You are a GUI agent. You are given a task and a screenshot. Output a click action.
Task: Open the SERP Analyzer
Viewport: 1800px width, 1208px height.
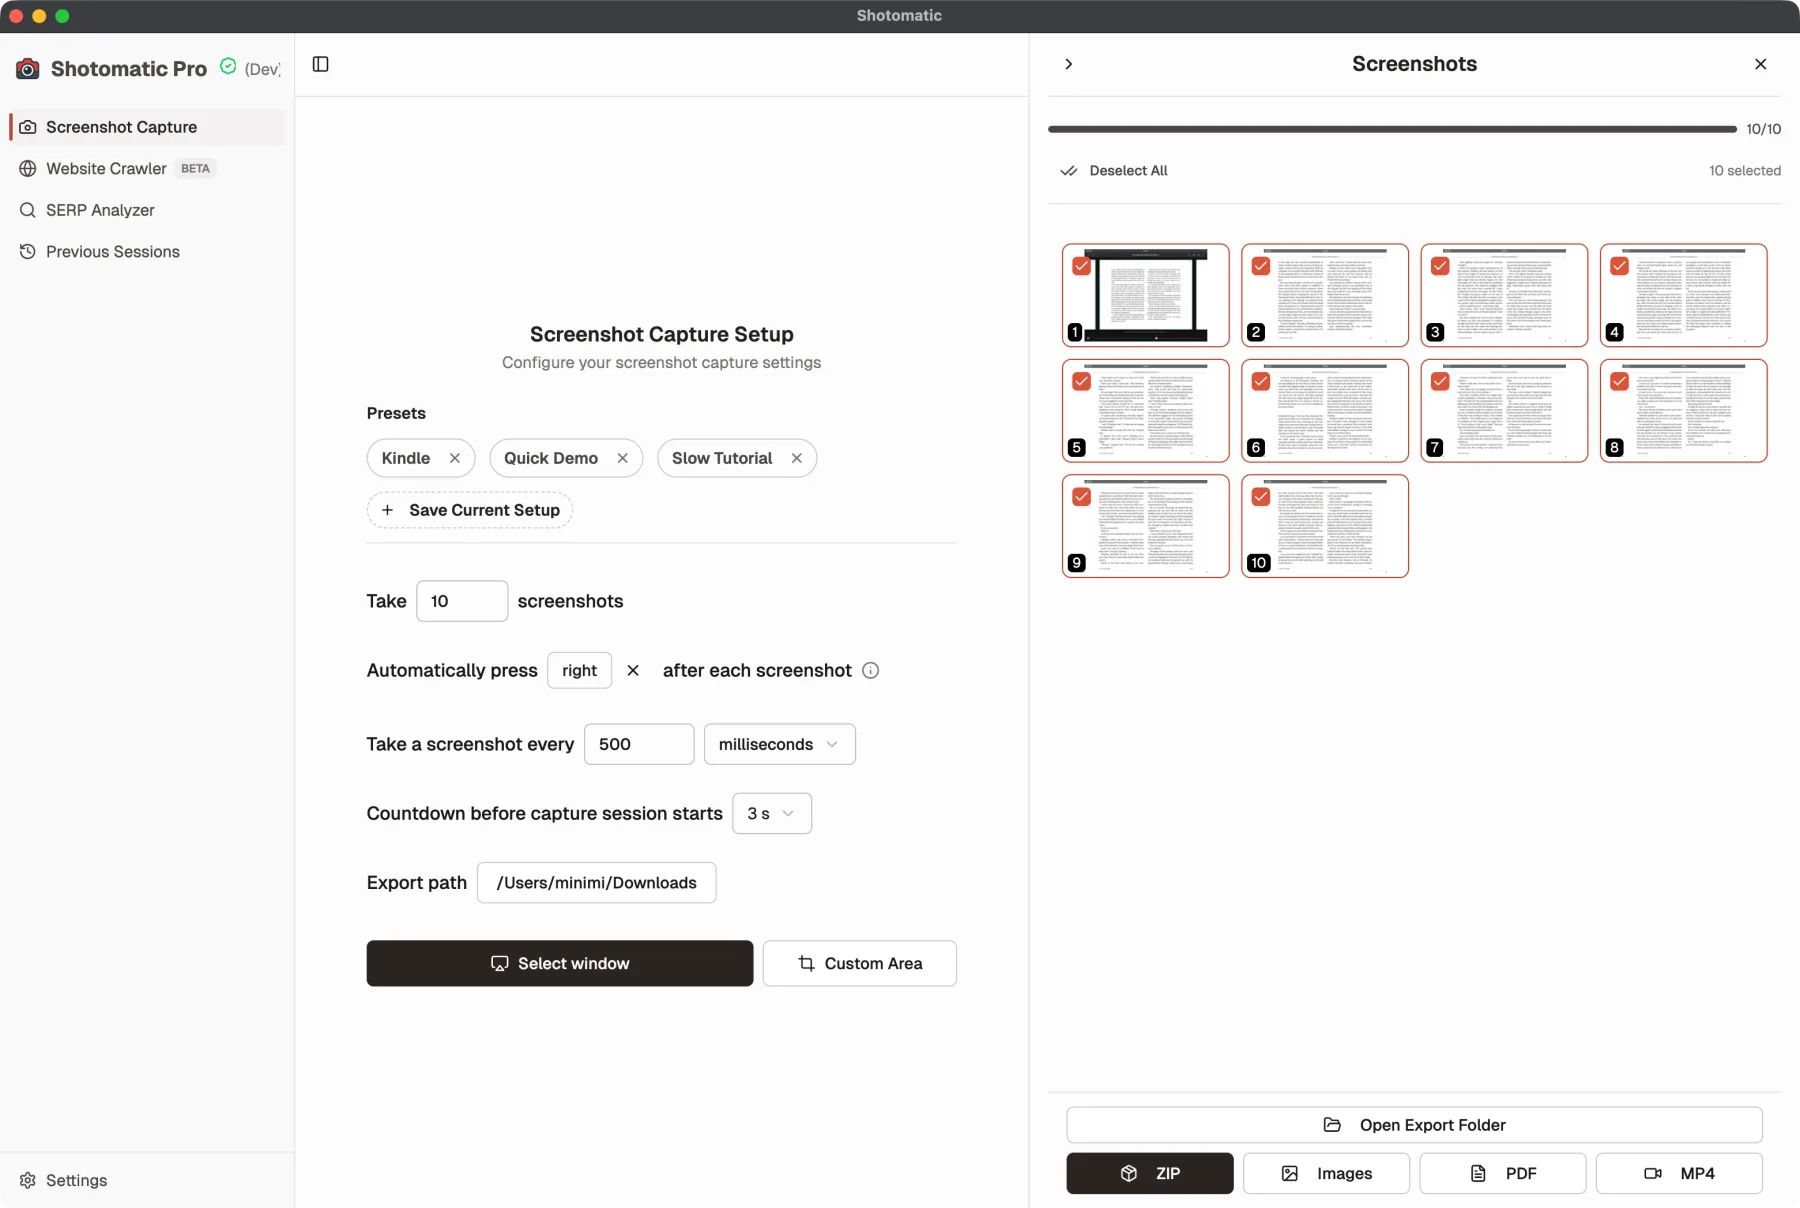100,210
